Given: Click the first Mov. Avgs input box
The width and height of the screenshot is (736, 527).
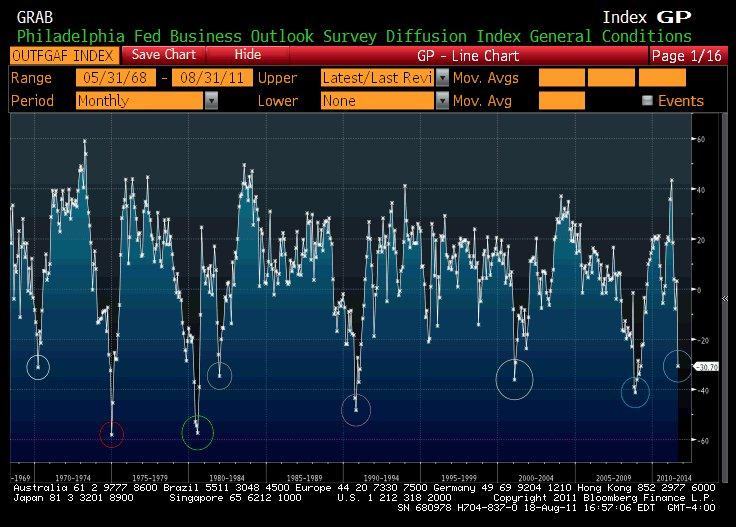Looking at the screenshot, I should tap(561, 78).
